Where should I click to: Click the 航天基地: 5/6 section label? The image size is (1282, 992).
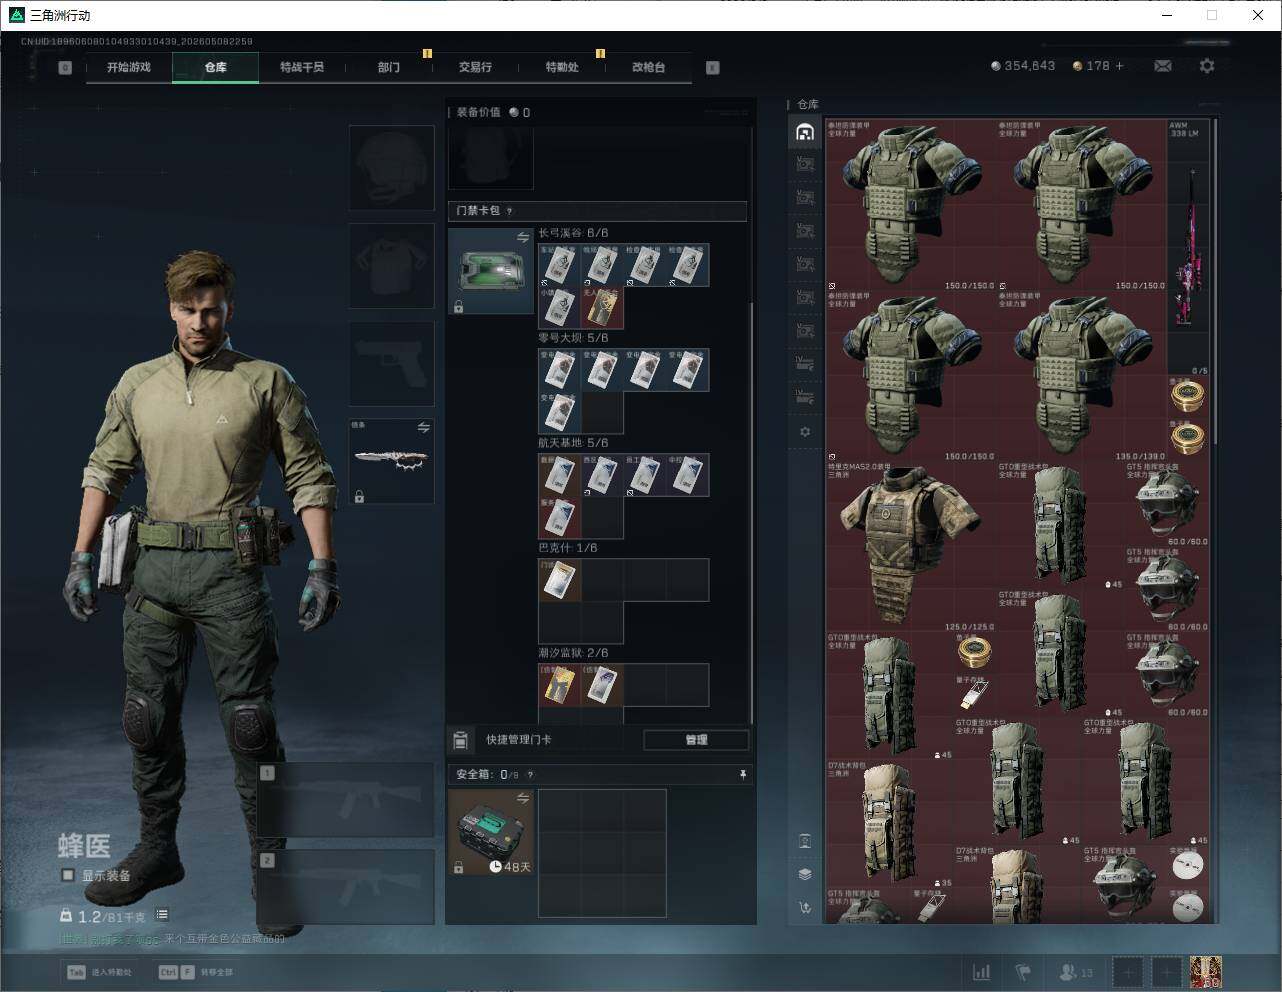[573, 443]
